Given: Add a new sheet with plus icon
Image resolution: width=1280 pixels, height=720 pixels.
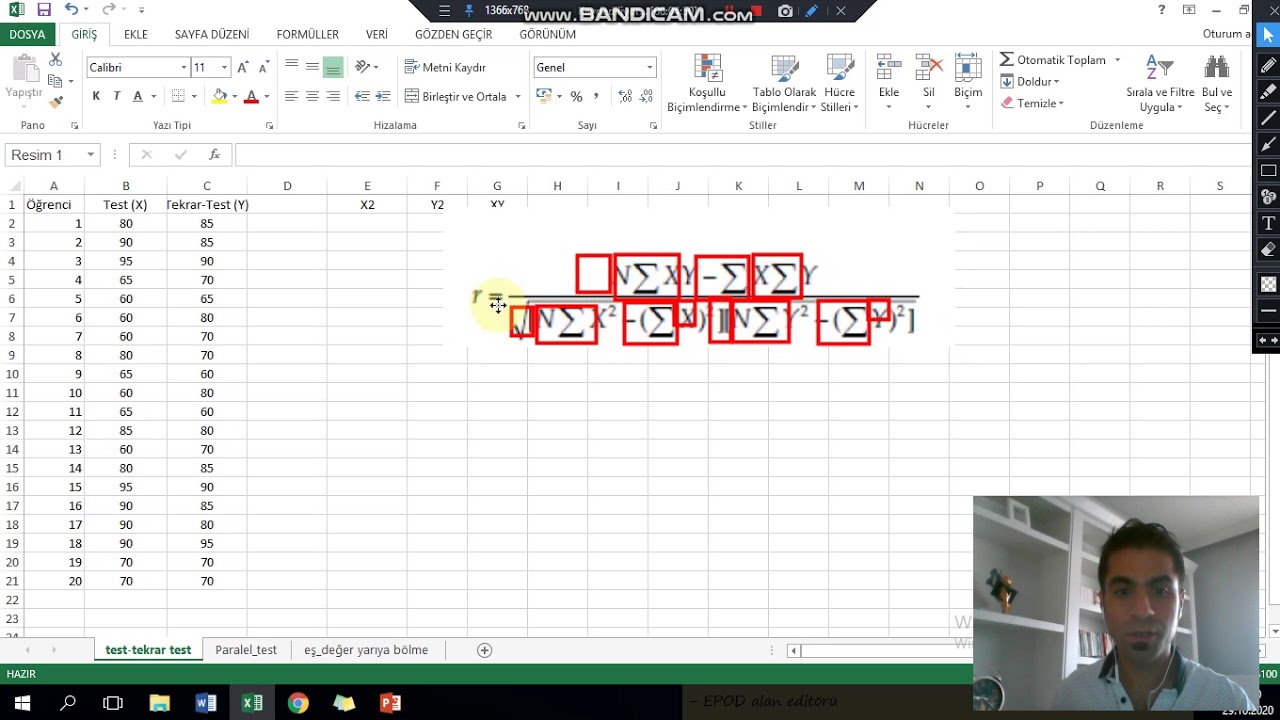Looking at the screenshot, I should coord(485,650).
